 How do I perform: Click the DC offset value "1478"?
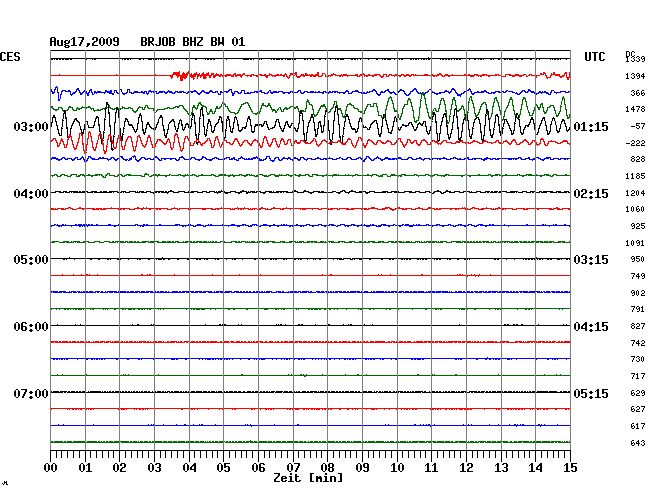(635, 109)
